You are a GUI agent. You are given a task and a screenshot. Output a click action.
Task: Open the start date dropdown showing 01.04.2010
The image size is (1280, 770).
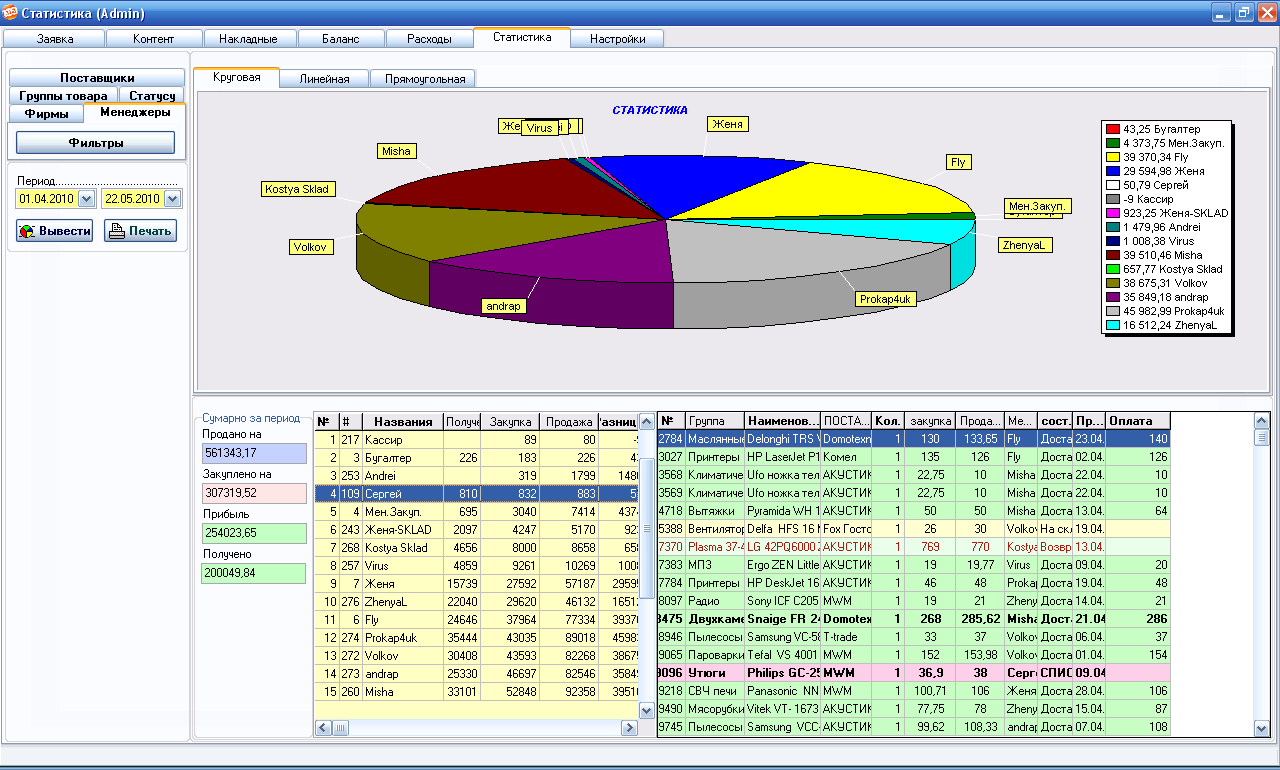pos(85,199)
